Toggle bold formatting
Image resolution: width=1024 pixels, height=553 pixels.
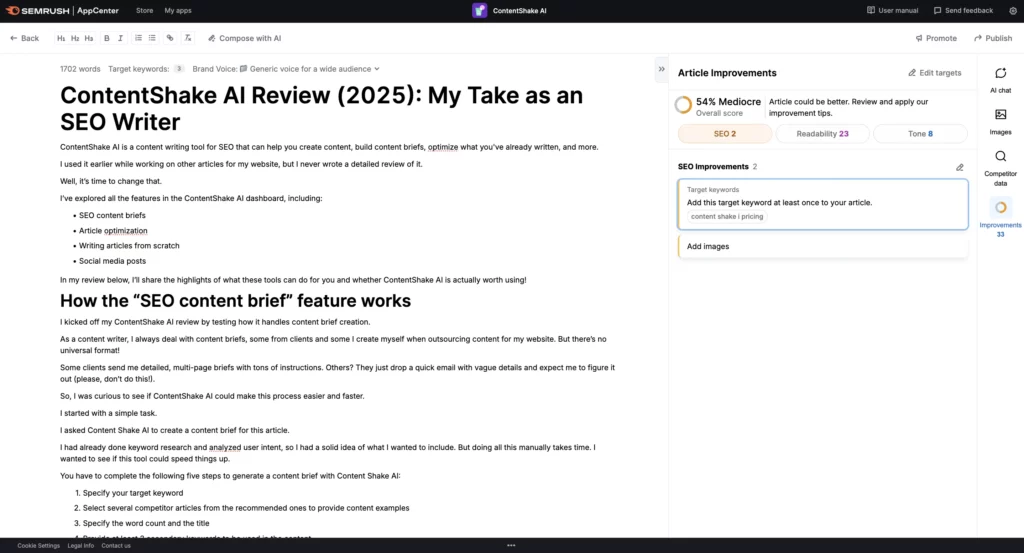pyautogui.click(x=106, y=39)
